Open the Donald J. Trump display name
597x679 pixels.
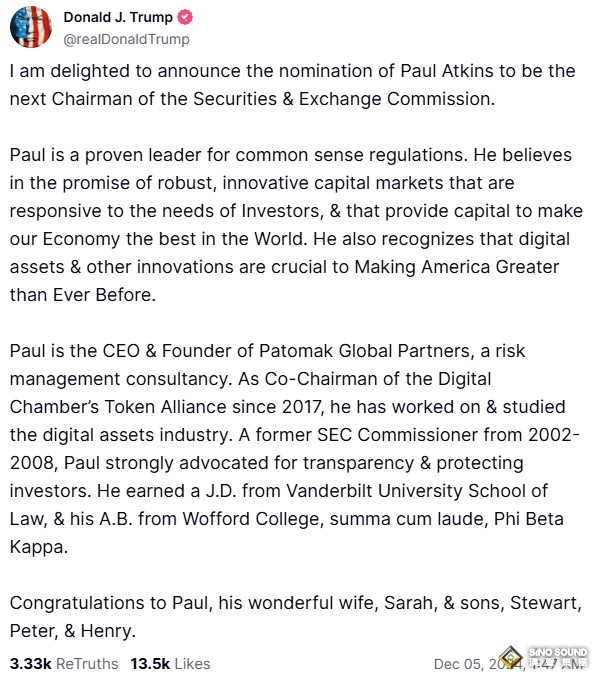pos(118,17)
